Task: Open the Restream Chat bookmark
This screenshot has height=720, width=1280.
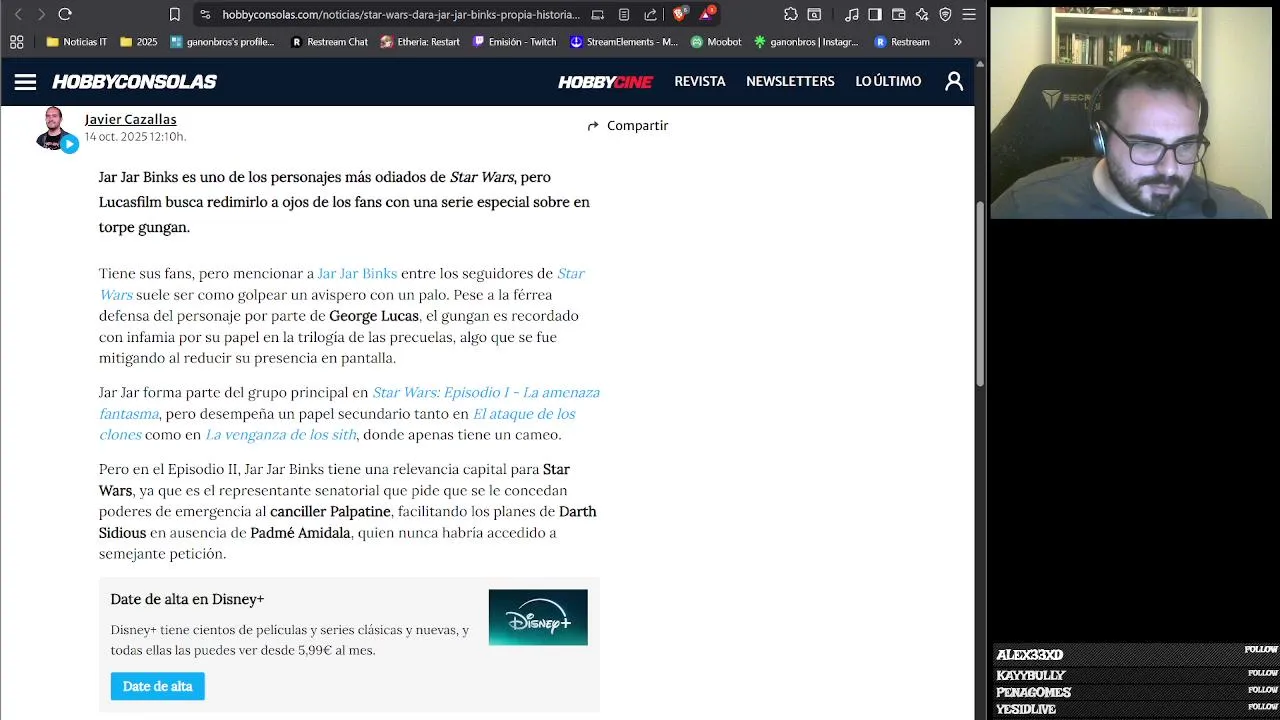Action: (329, 42)
